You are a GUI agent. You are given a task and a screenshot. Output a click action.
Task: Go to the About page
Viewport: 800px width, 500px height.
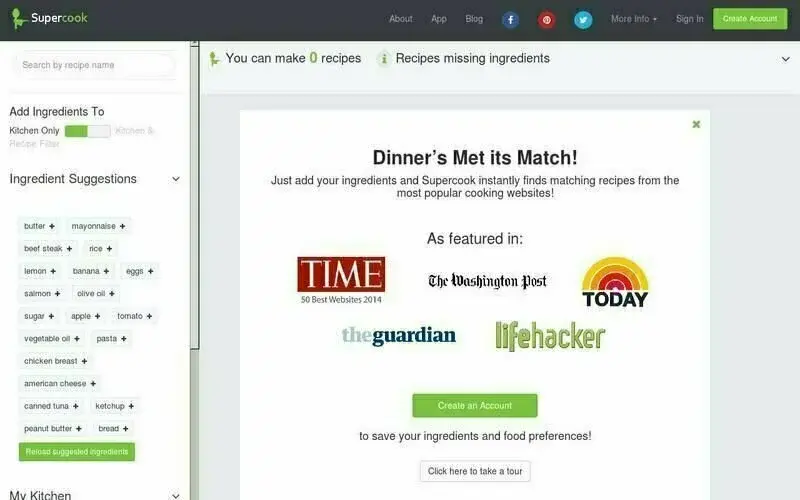pos(401,19)
